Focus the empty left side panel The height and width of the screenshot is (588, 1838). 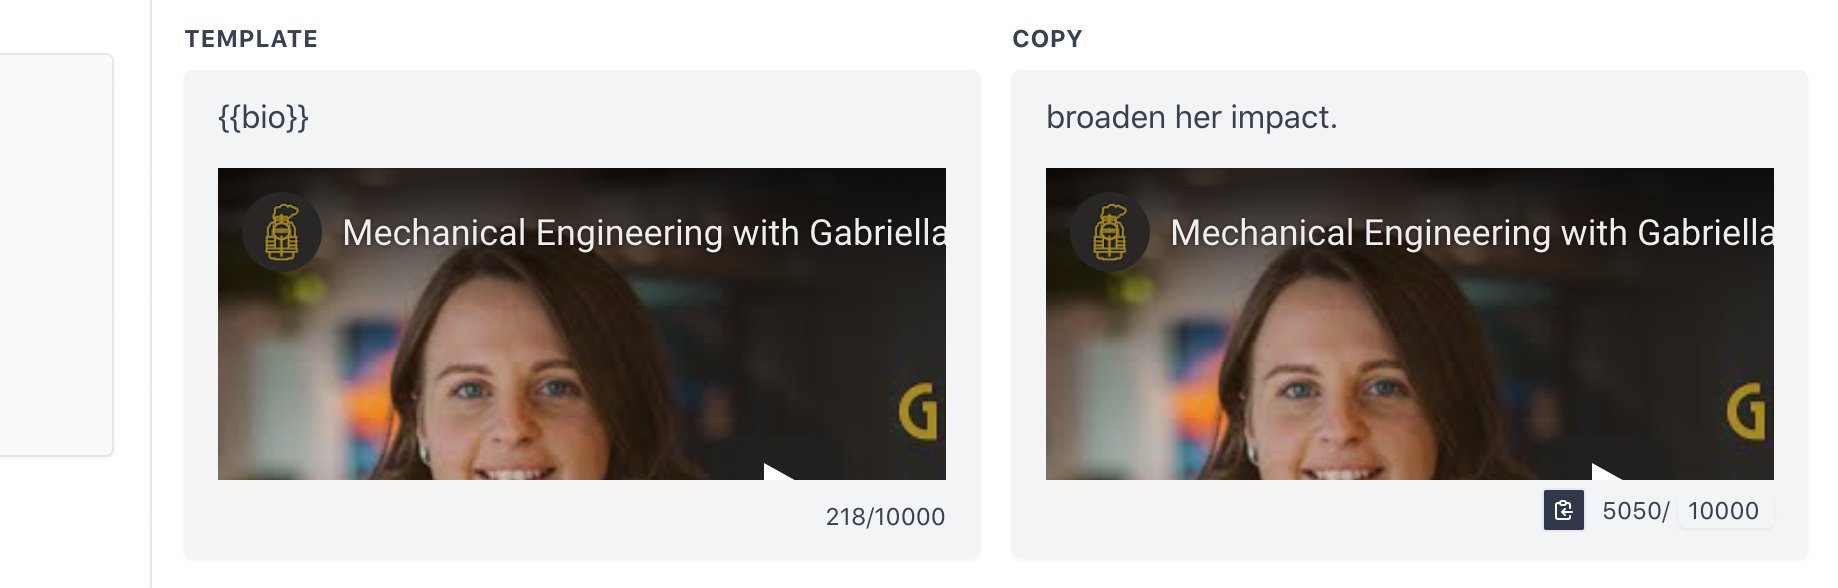pos(56,255)
